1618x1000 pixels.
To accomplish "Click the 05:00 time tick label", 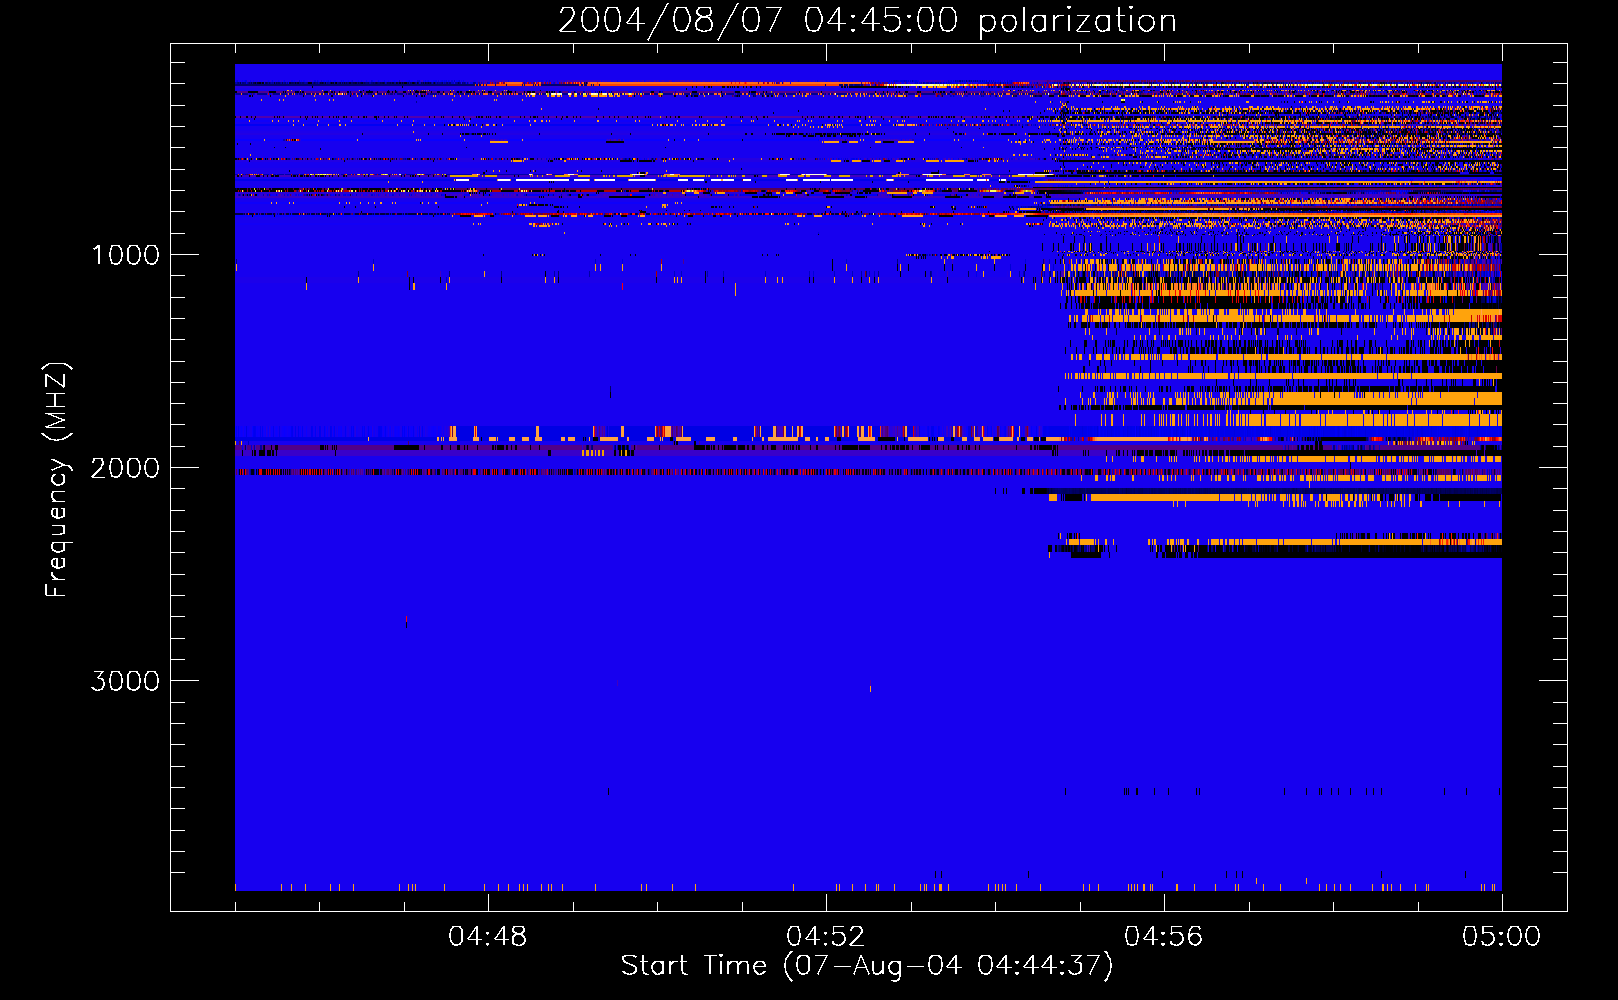I will 1501,937.
